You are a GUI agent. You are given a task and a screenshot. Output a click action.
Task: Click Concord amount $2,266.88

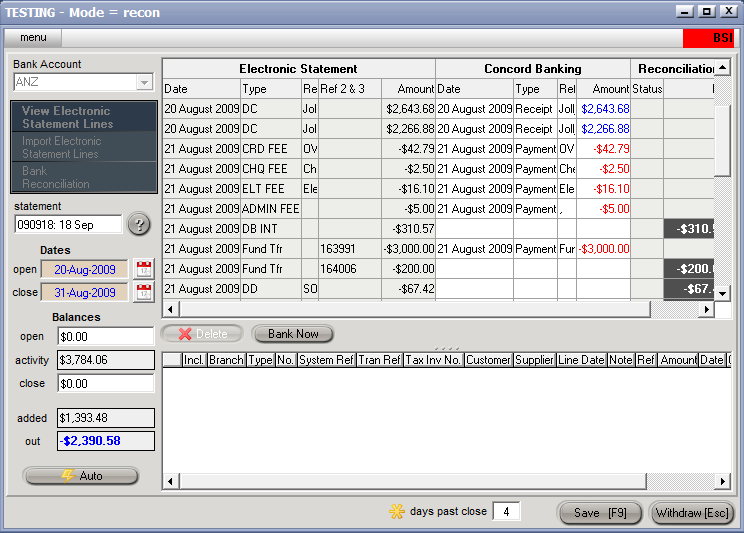click(605, 129)
